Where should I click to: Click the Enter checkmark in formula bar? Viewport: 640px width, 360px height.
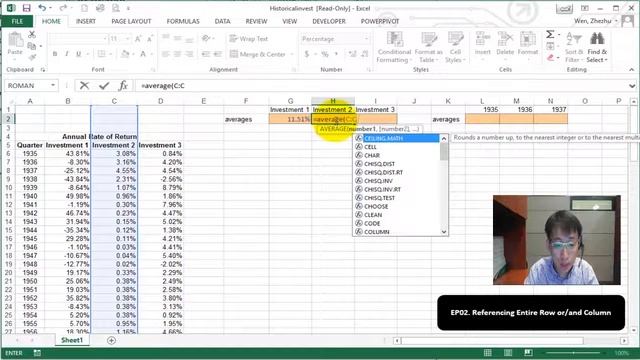click(x=104, y=85)
